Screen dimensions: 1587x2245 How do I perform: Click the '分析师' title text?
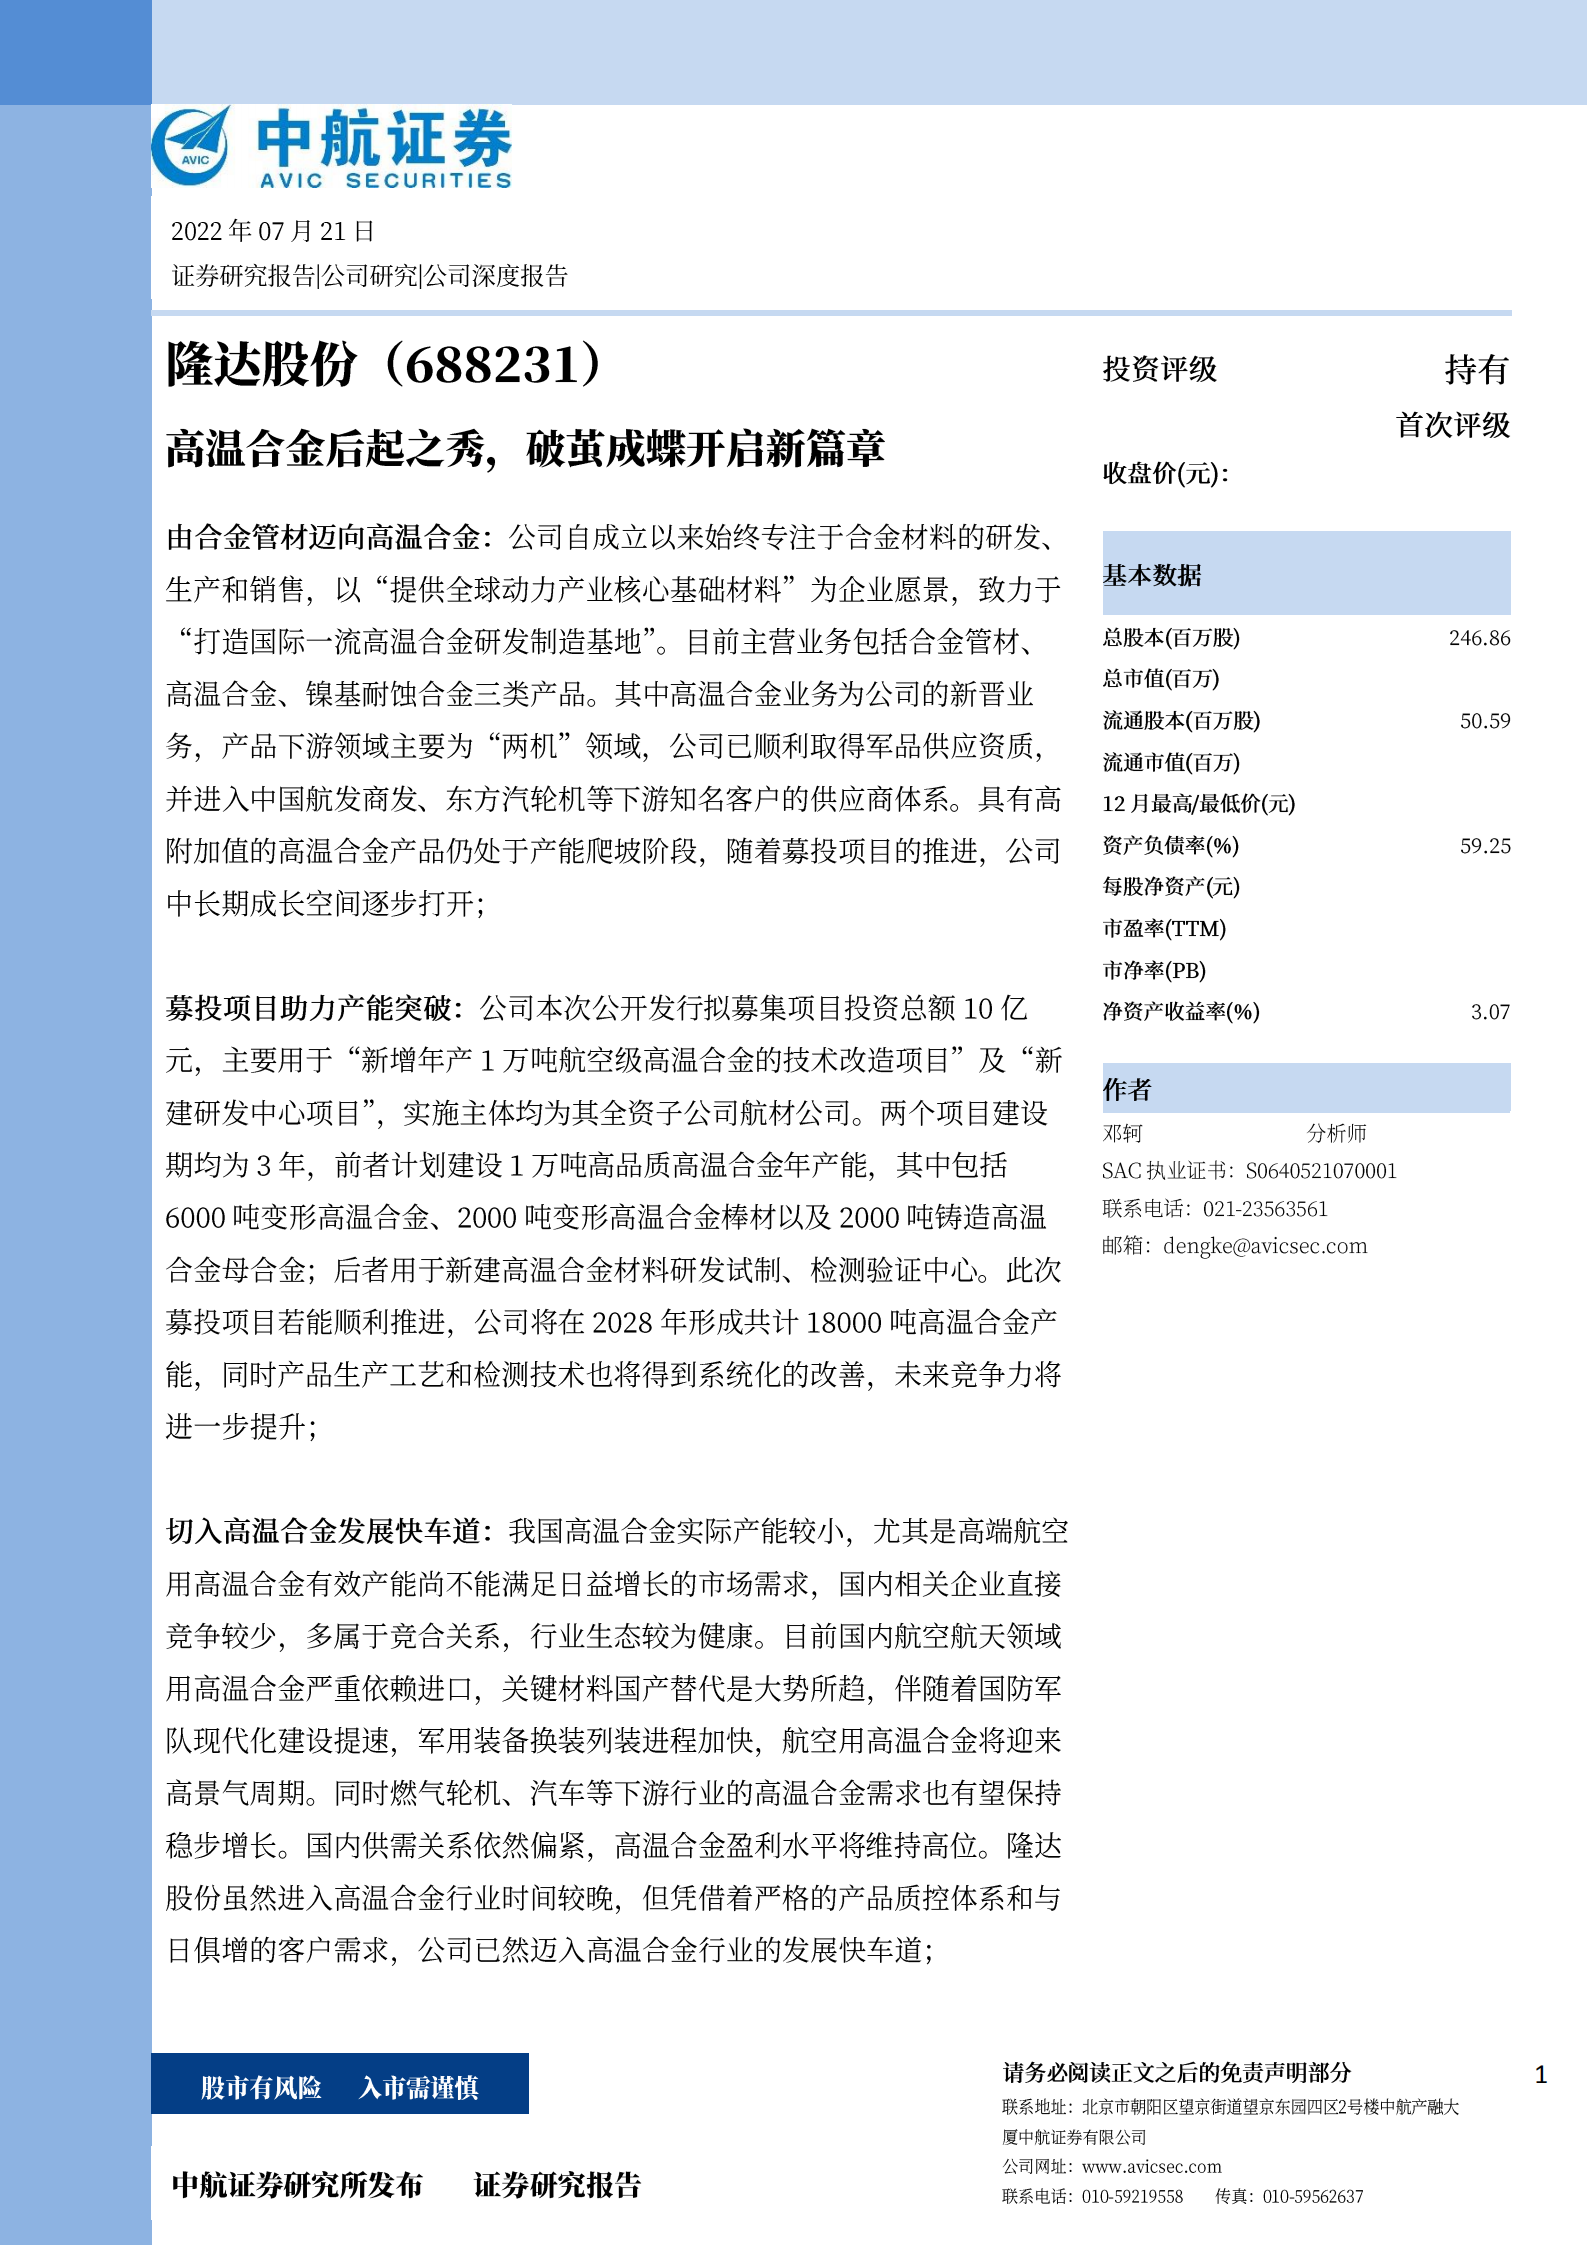1336,1133
